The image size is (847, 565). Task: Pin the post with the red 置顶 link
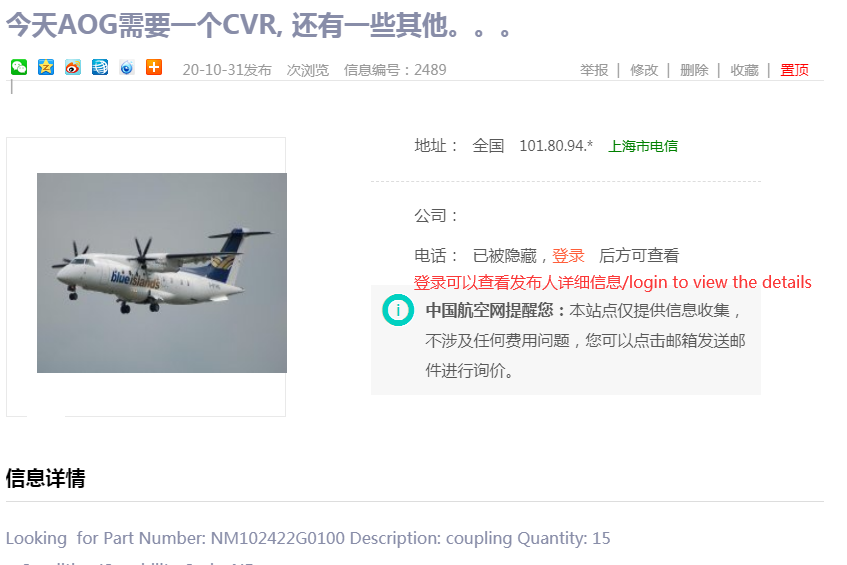click(x=795, y=70)
